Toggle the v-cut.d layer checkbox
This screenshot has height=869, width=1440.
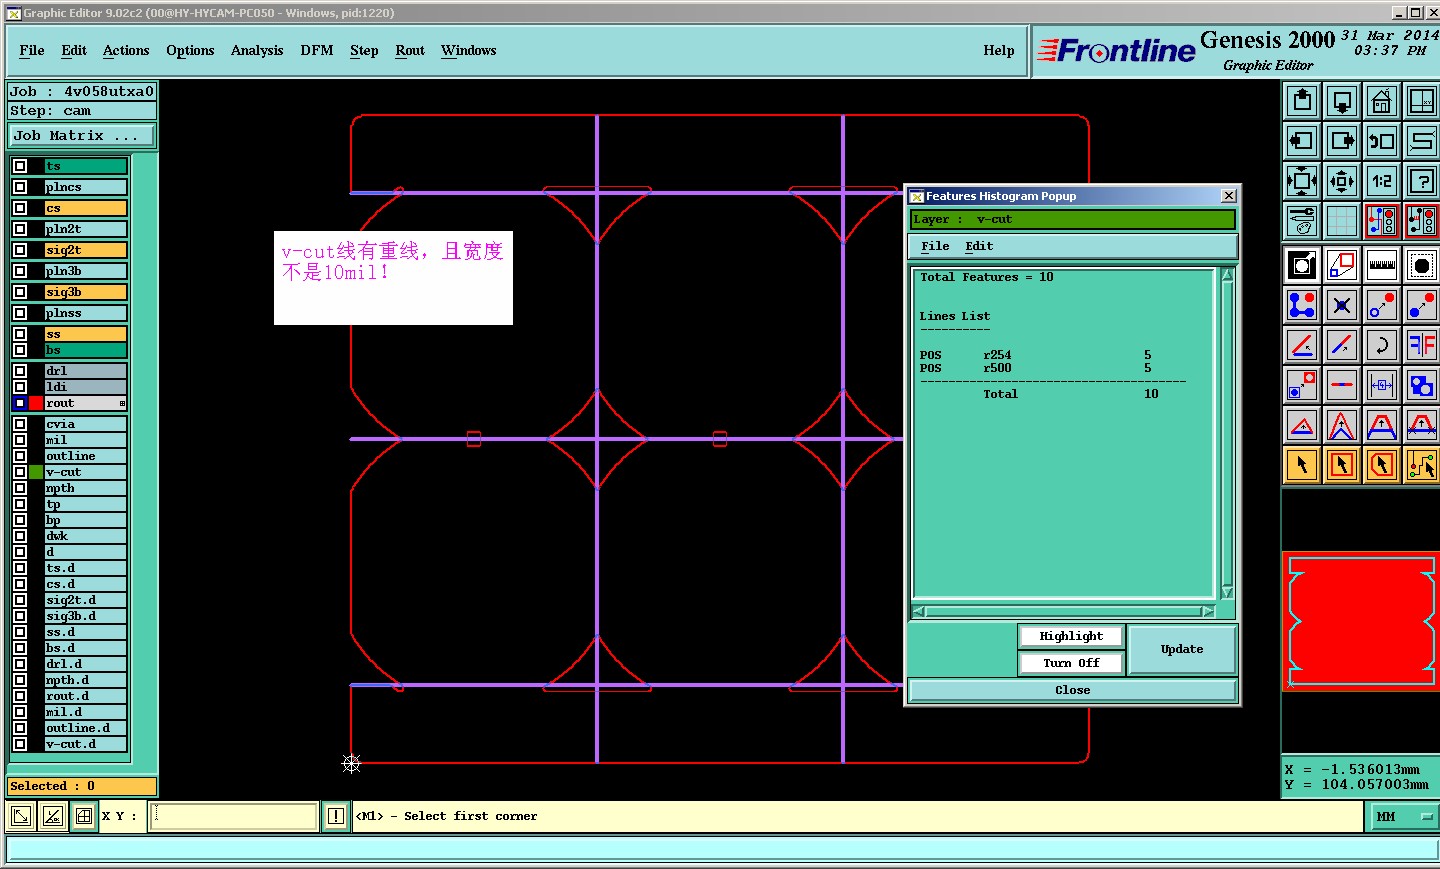(20, 744)
